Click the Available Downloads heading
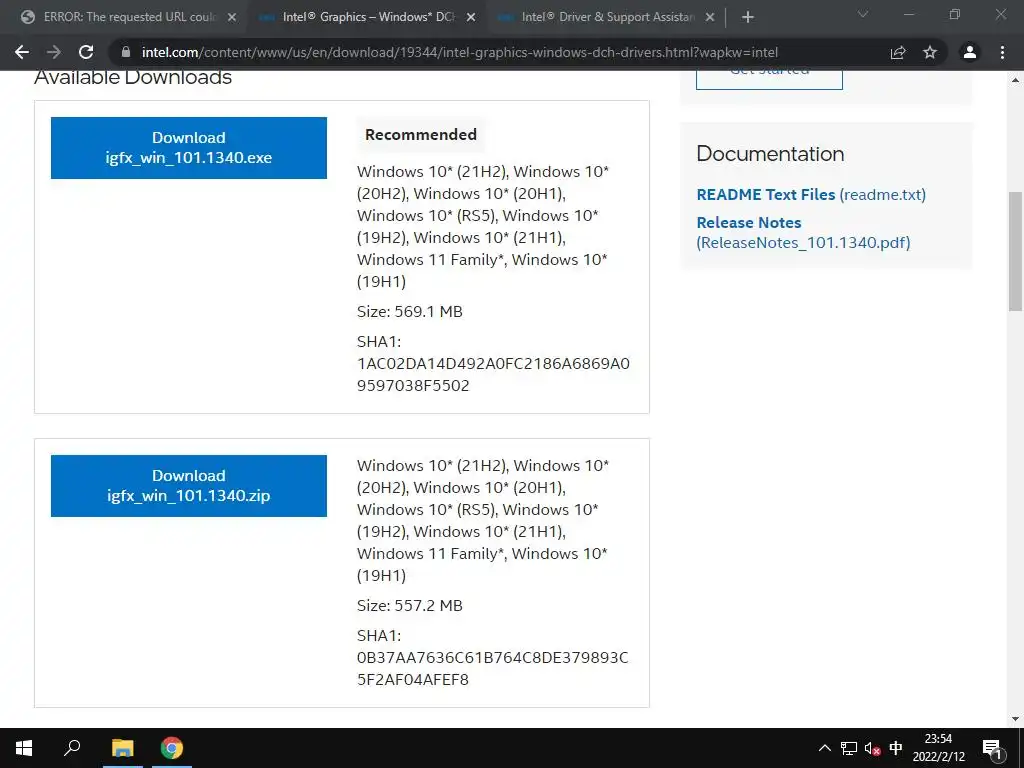 point(133,77)
